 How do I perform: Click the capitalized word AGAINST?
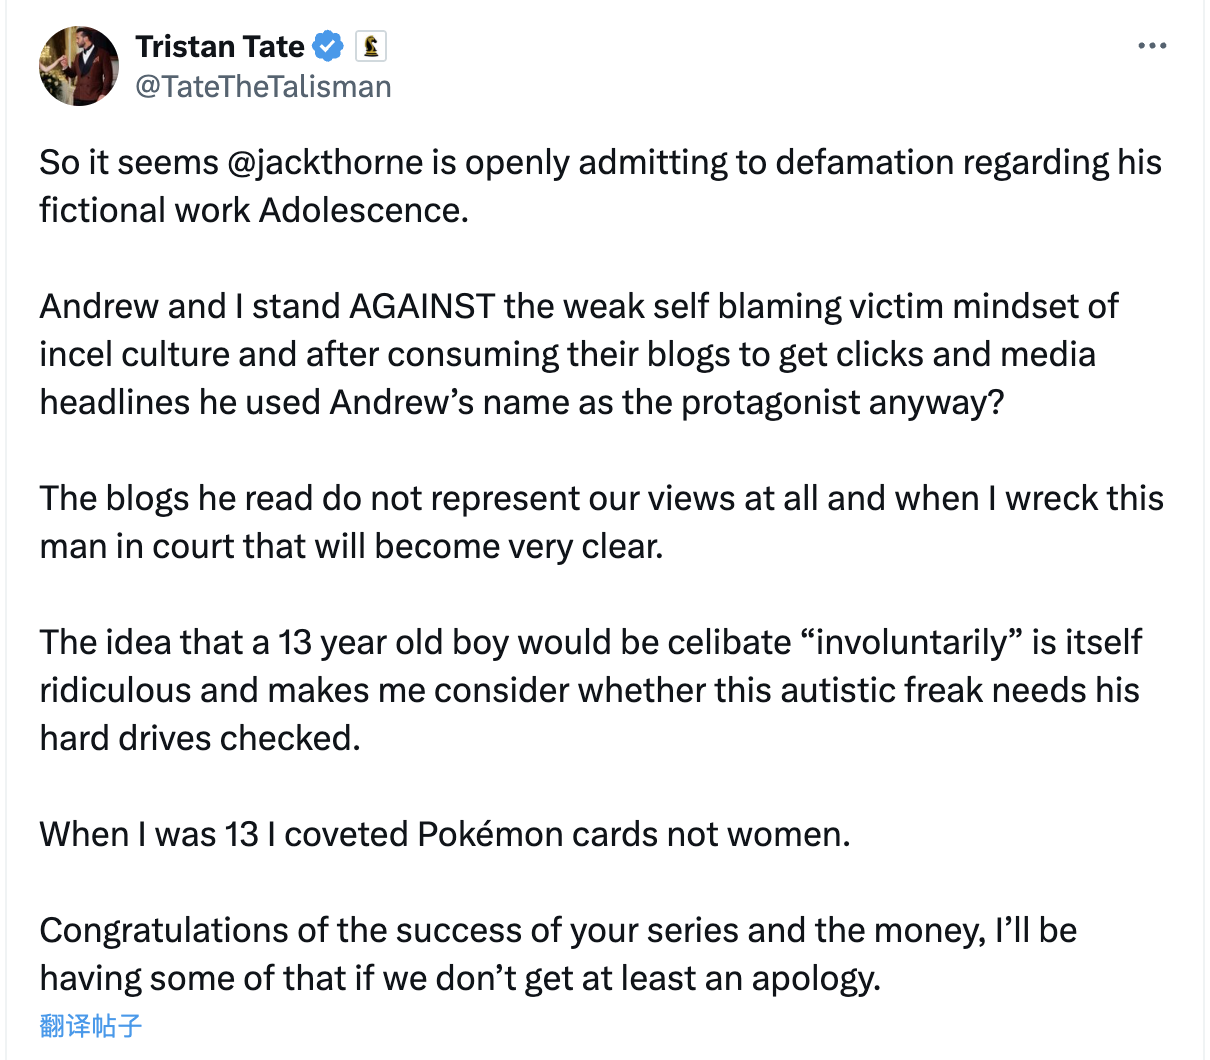pos(422,306)
